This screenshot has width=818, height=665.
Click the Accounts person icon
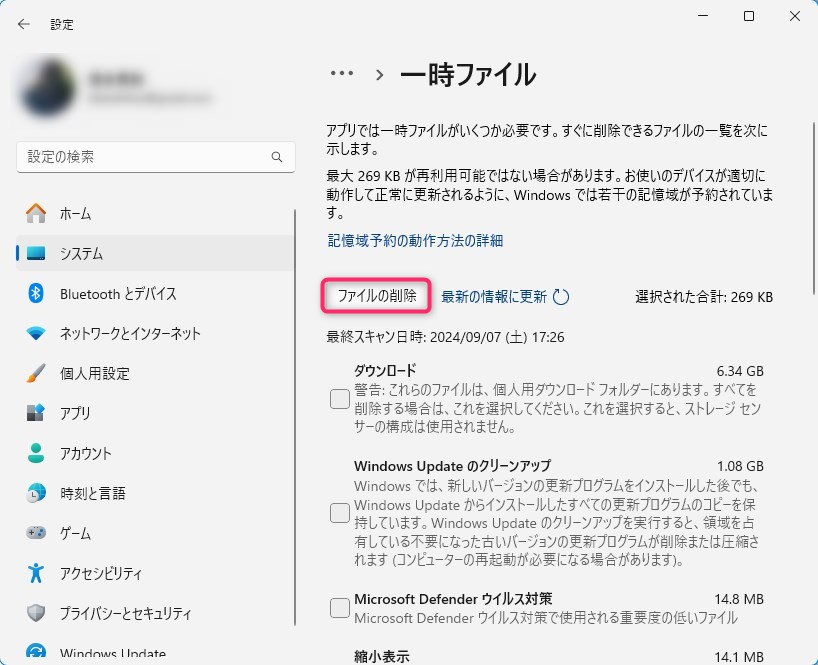pos(36,453)
